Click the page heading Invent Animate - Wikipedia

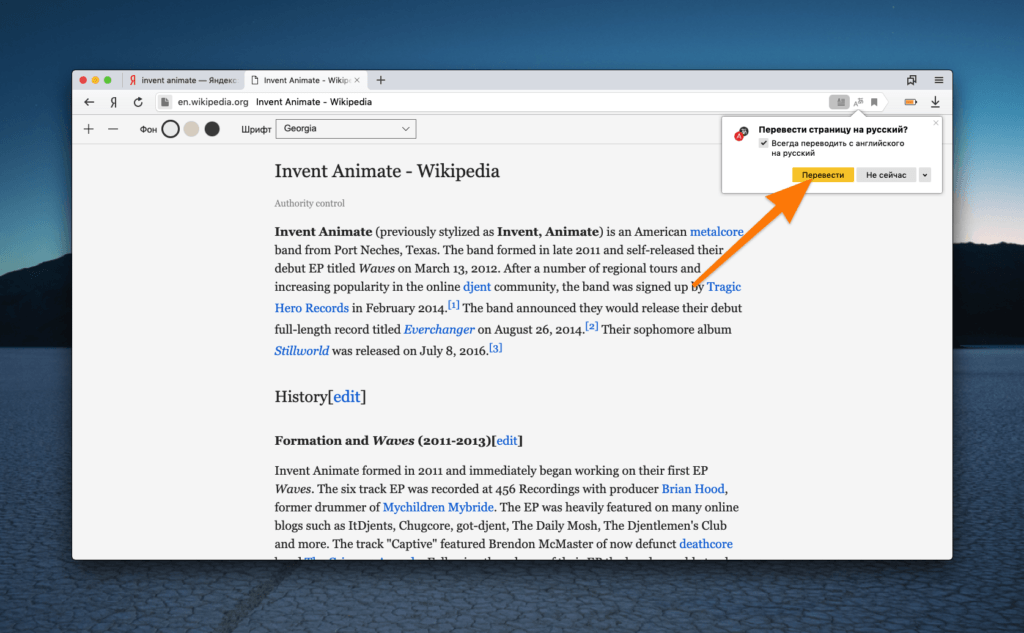tap(387, 171)
